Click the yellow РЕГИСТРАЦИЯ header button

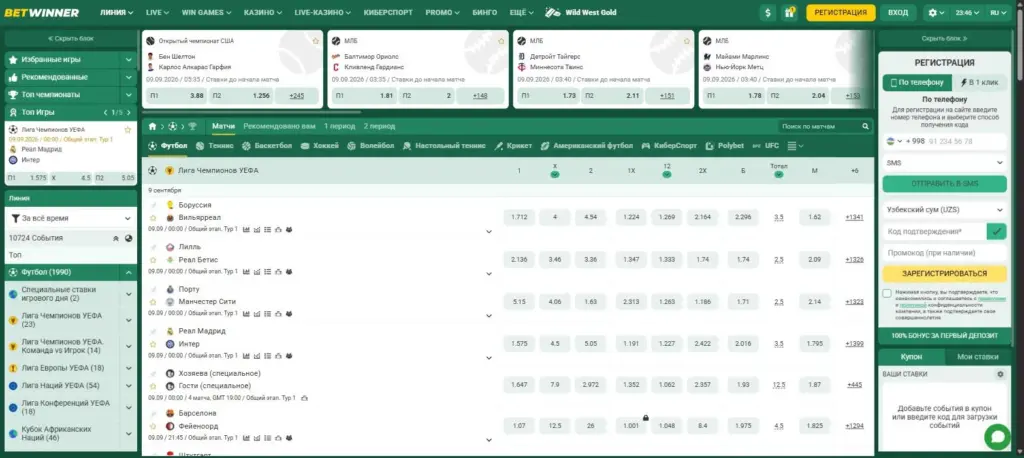tap(840, 12)
